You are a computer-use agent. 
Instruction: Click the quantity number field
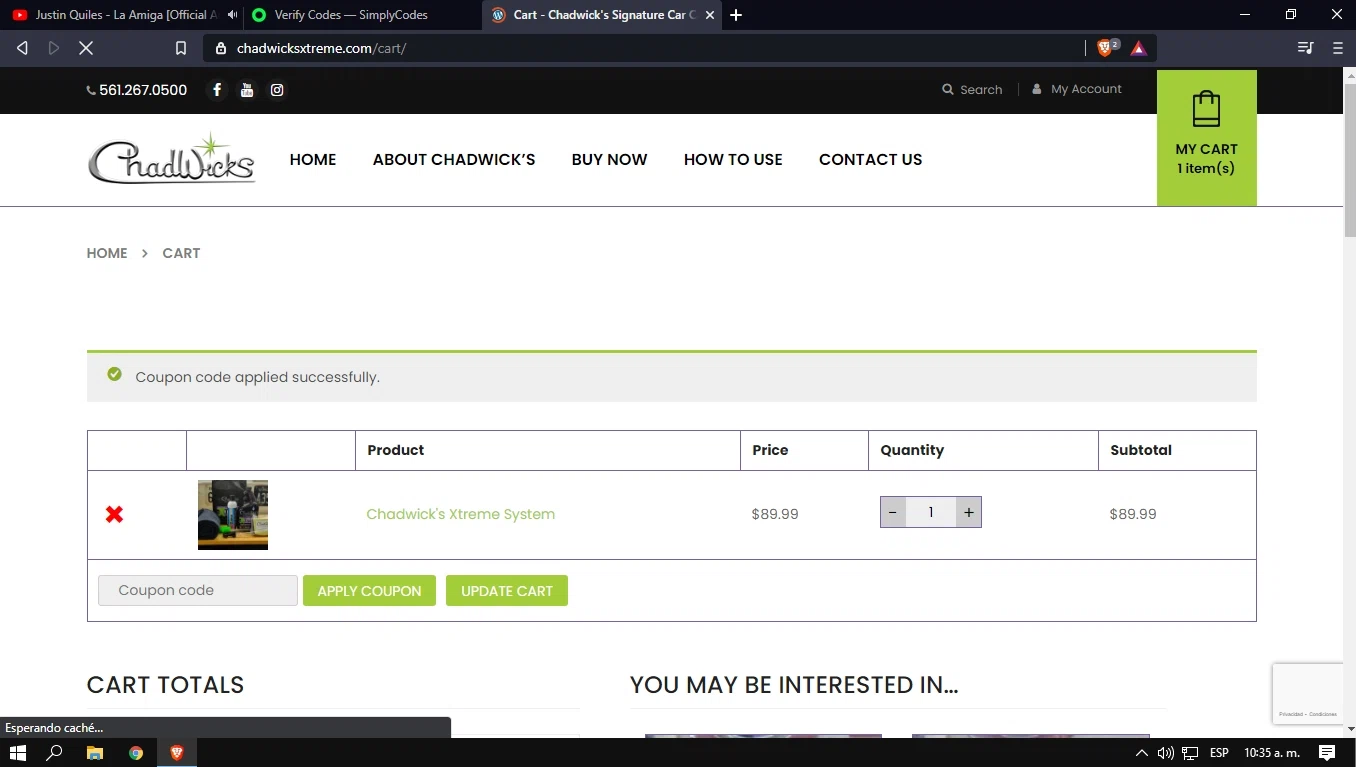coord(931,512)
